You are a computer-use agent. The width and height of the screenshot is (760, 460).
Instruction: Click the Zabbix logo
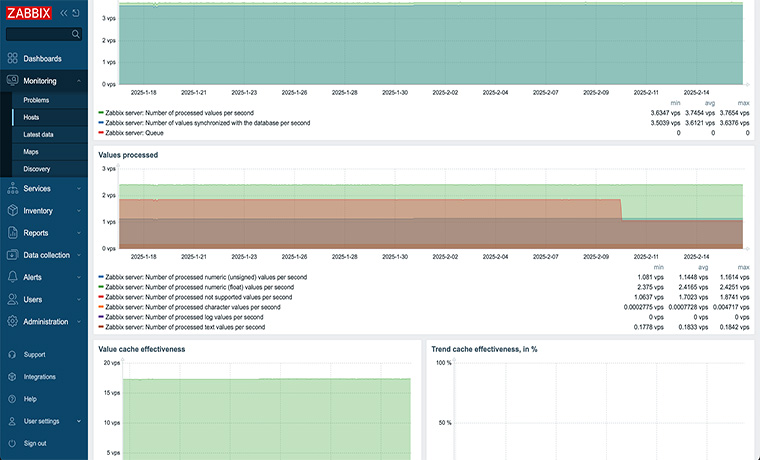click(30, 13)
